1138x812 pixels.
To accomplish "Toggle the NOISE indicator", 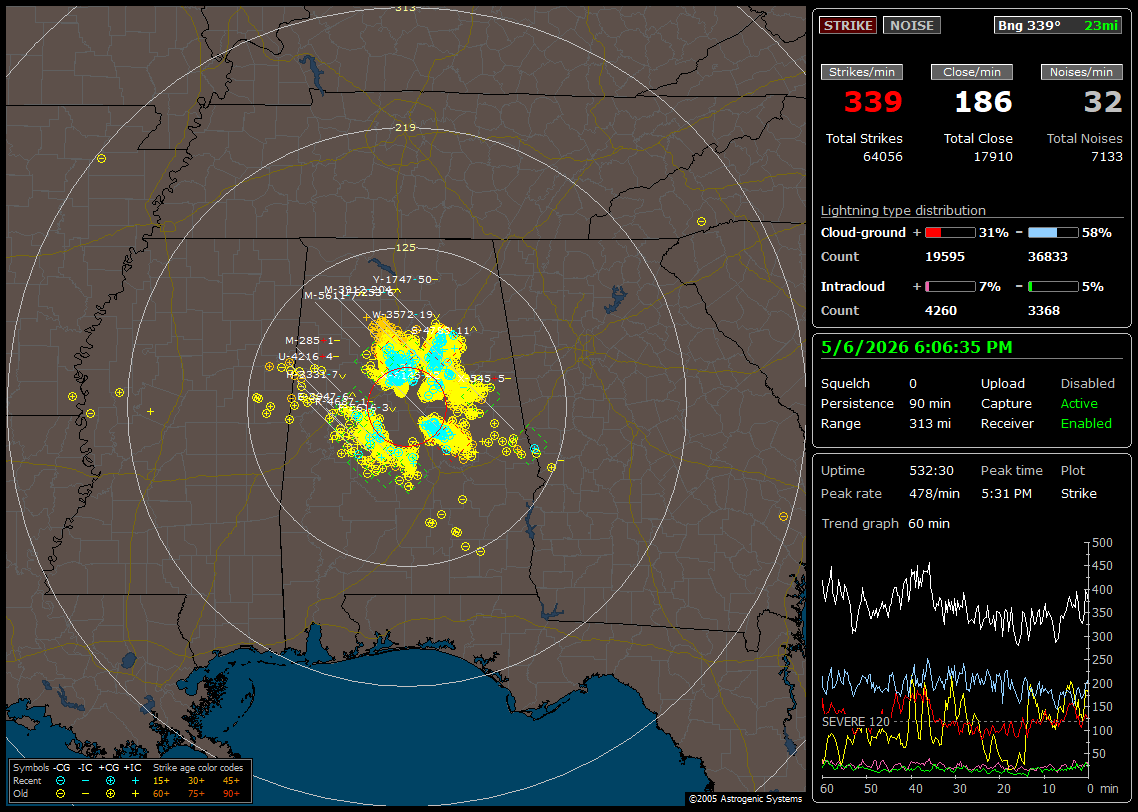I will pos(912,25).
